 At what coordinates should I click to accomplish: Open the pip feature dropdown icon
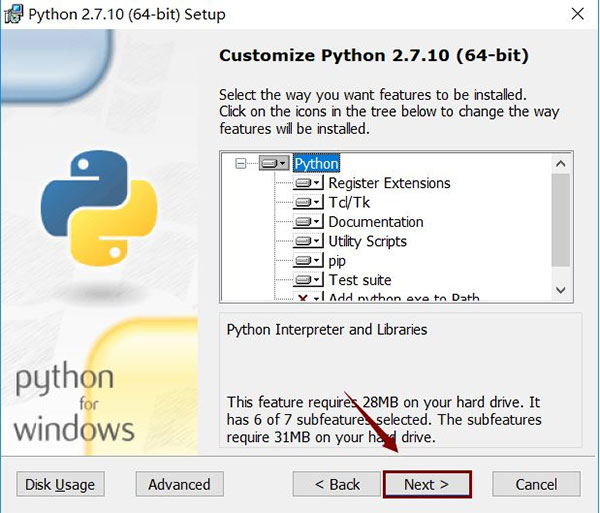[x=308, y=261]
